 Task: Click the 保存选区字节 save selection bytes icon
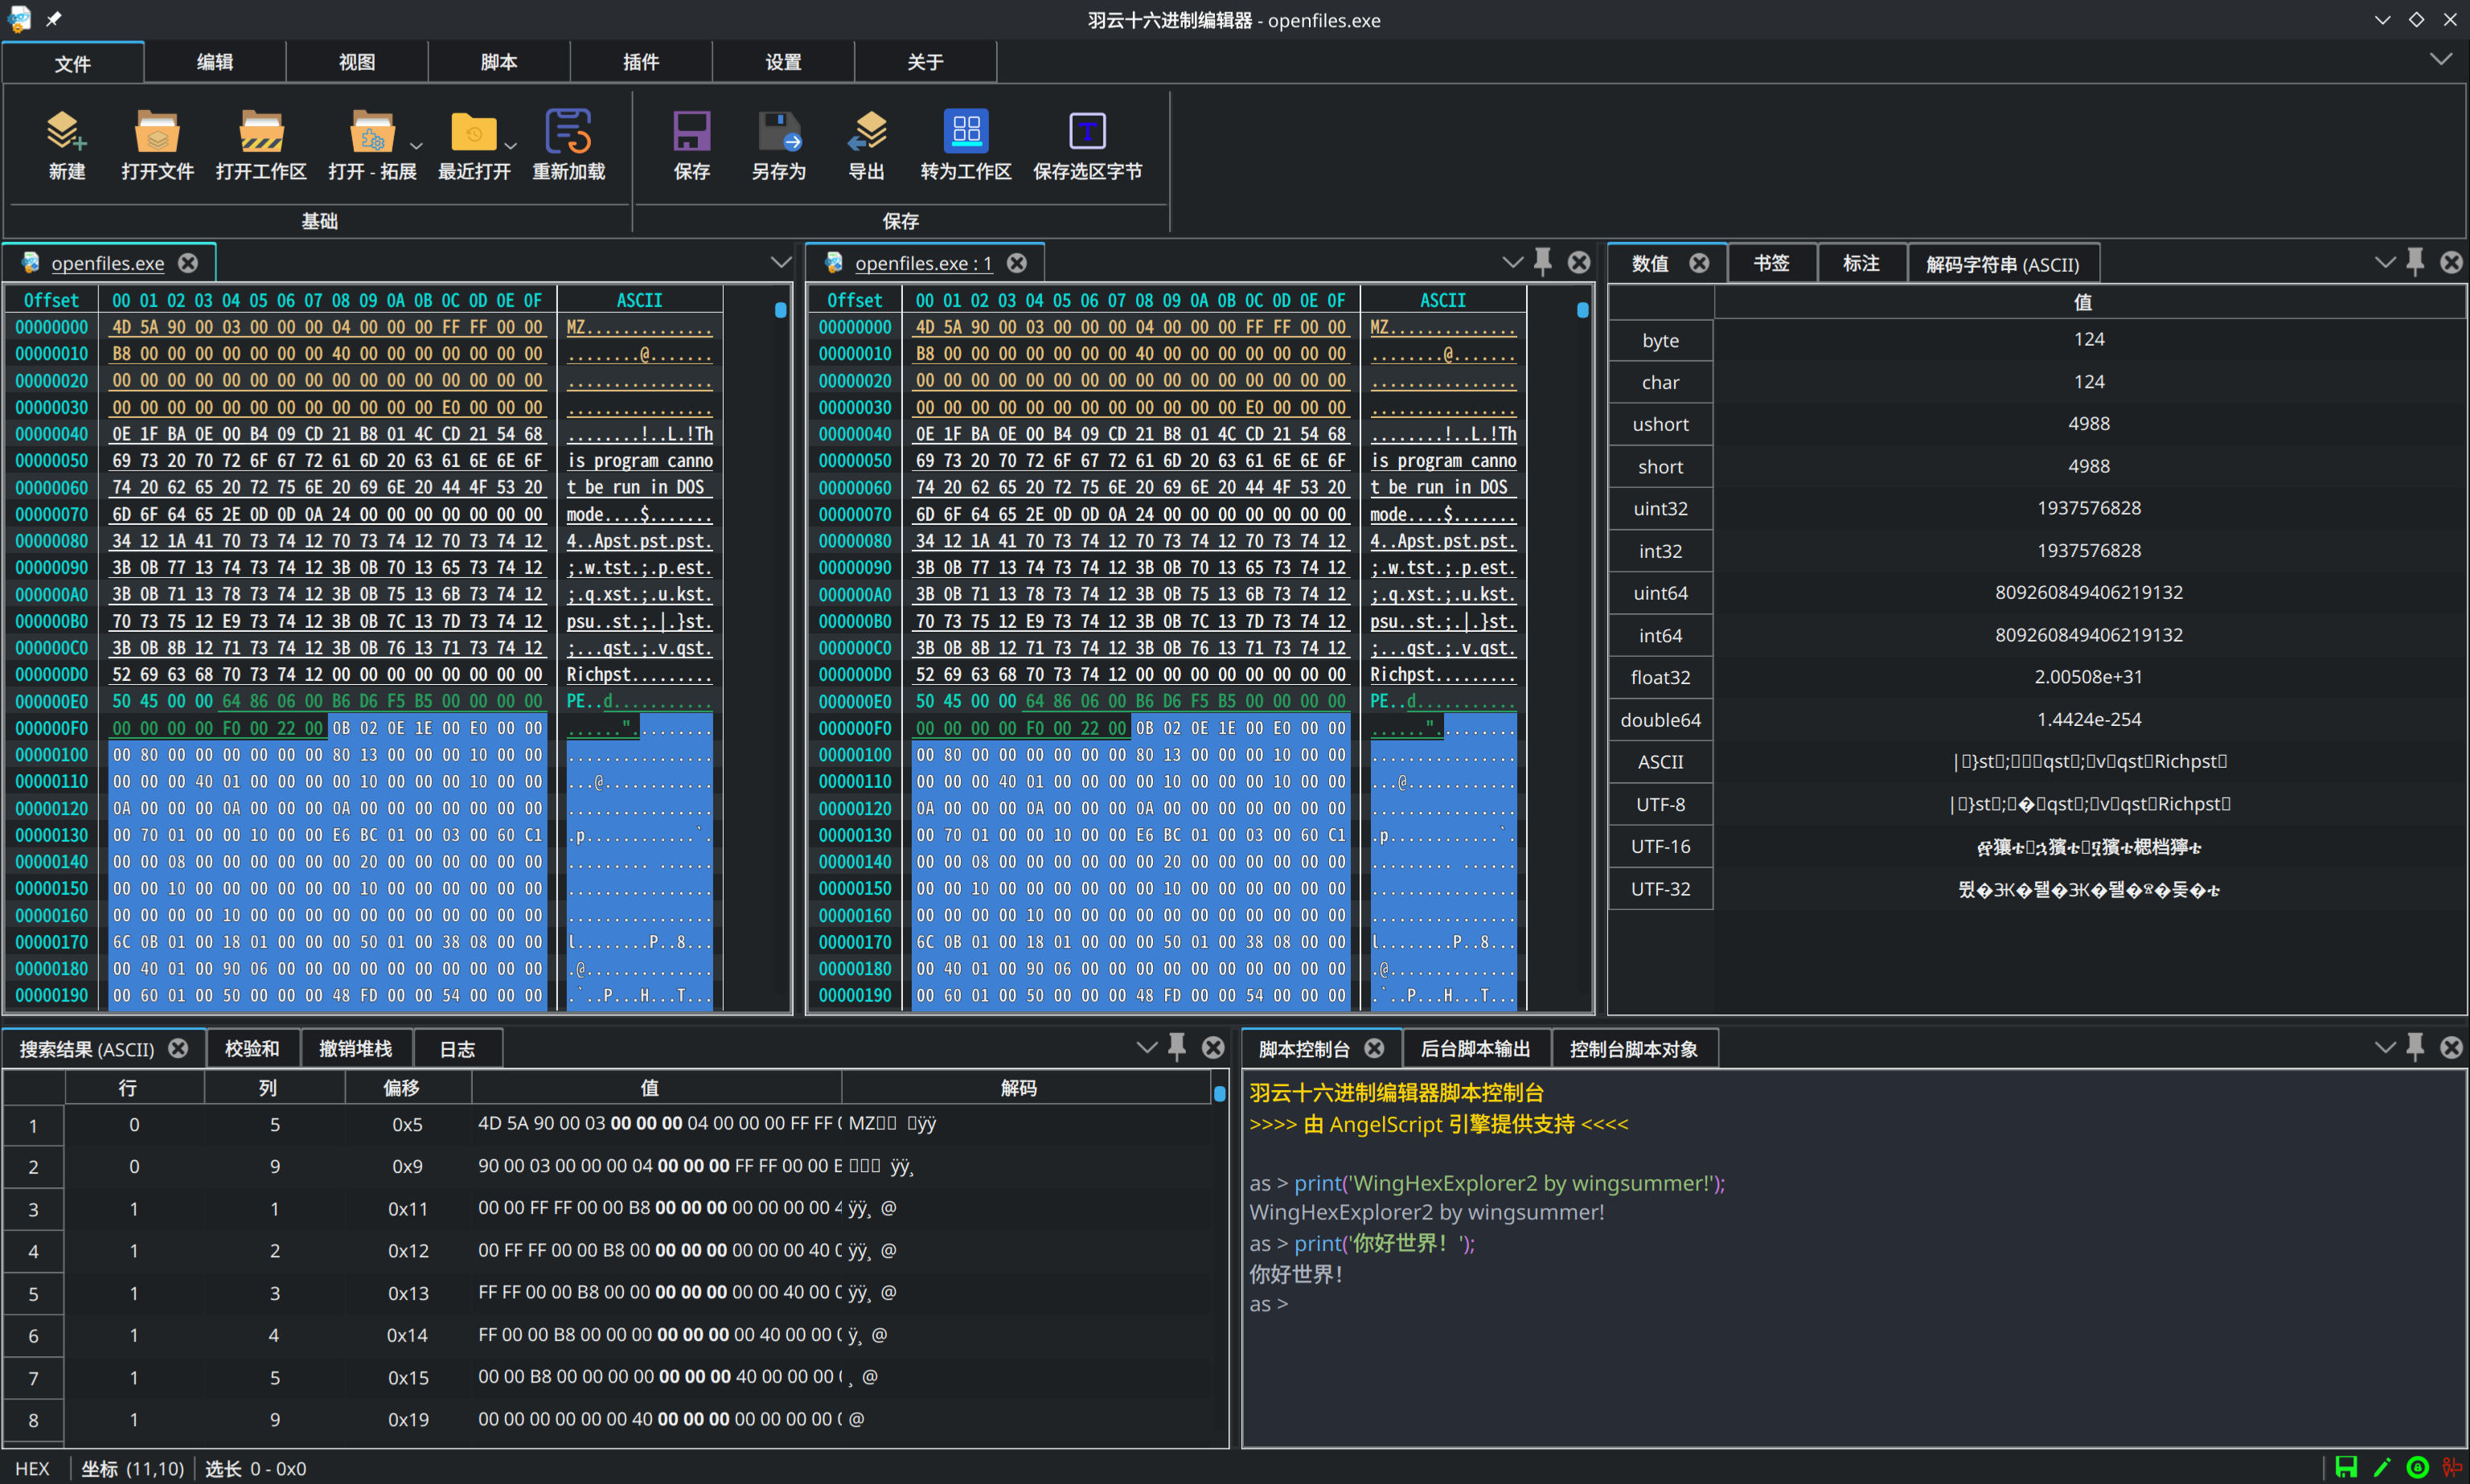[1087, 132]
